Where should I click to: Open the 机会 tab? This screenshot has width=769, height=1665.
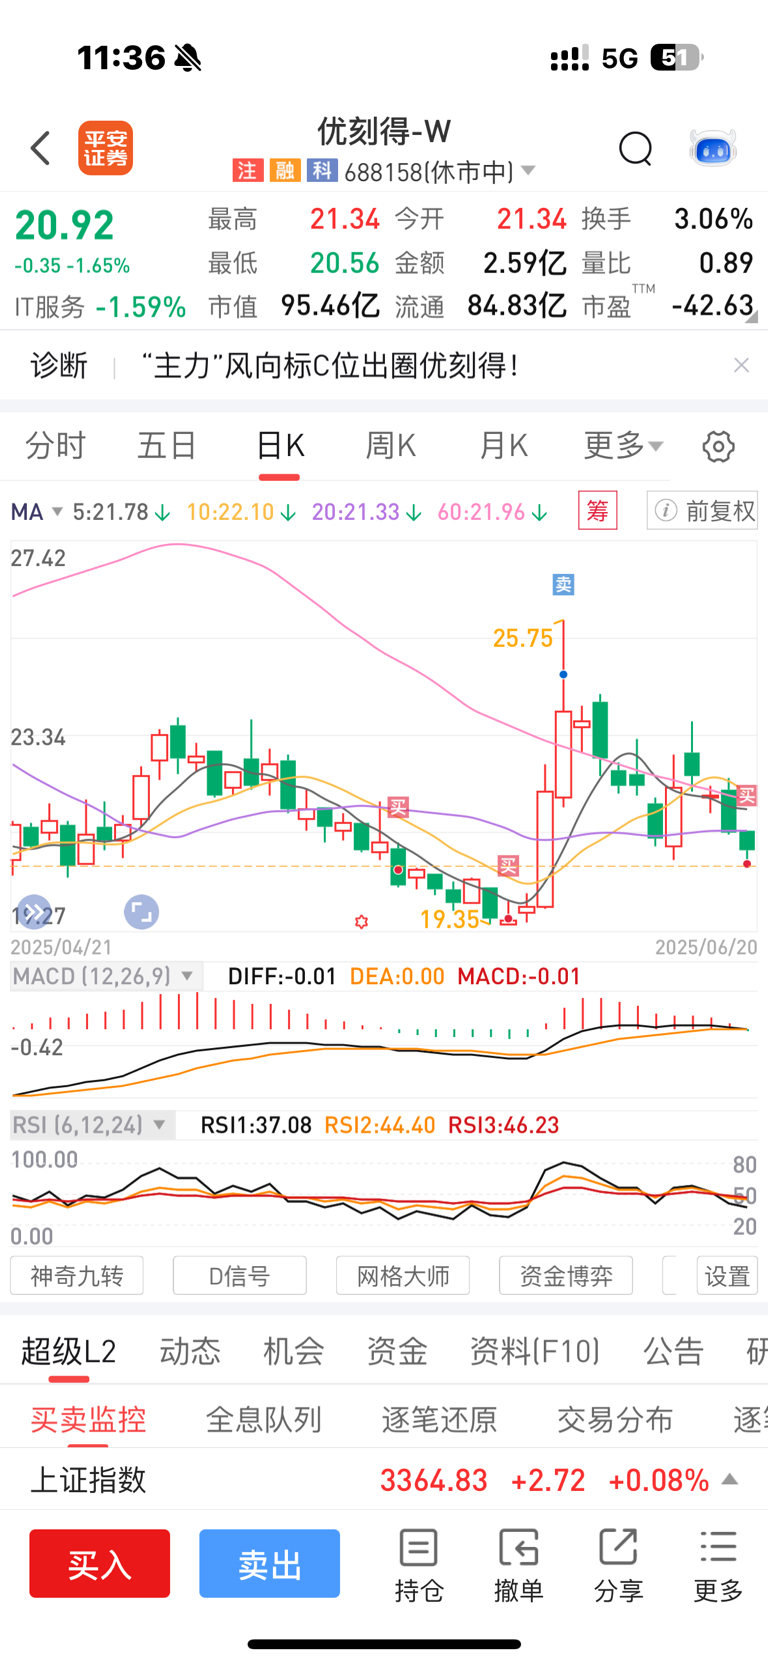click(294, 1352)
